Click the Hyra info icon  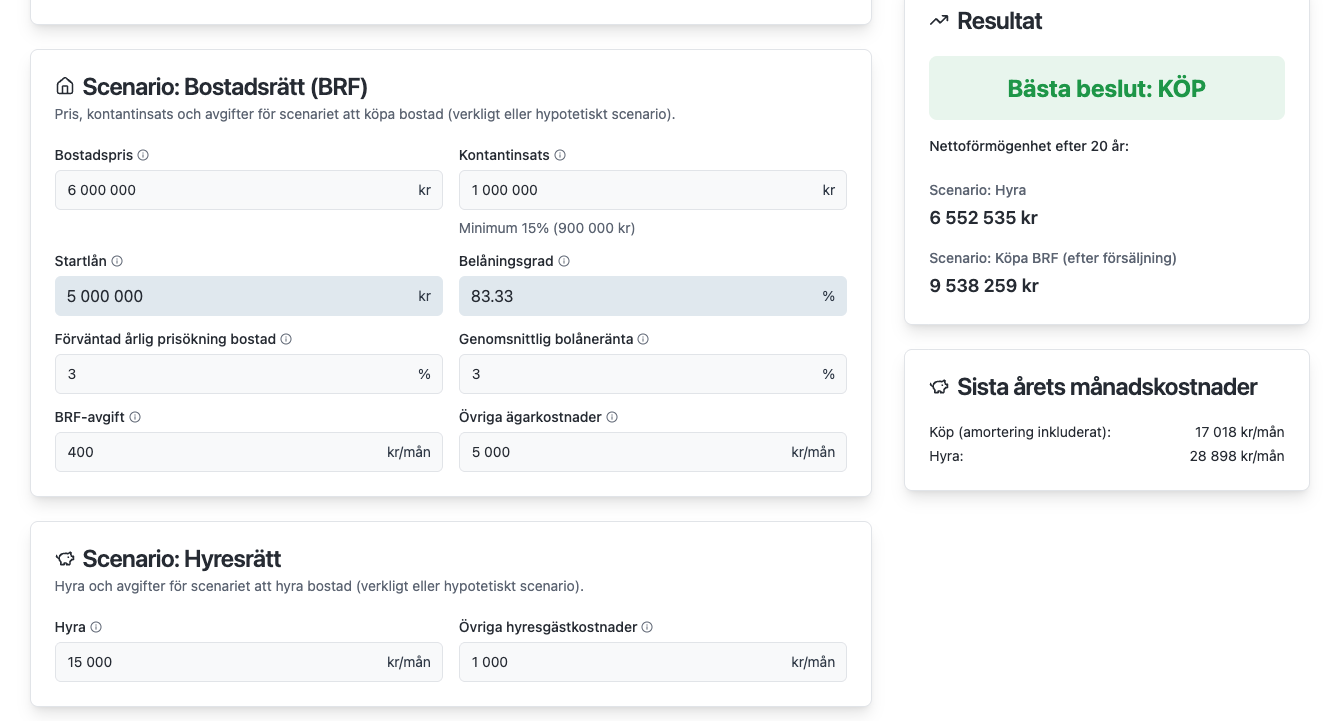[96, 627]
